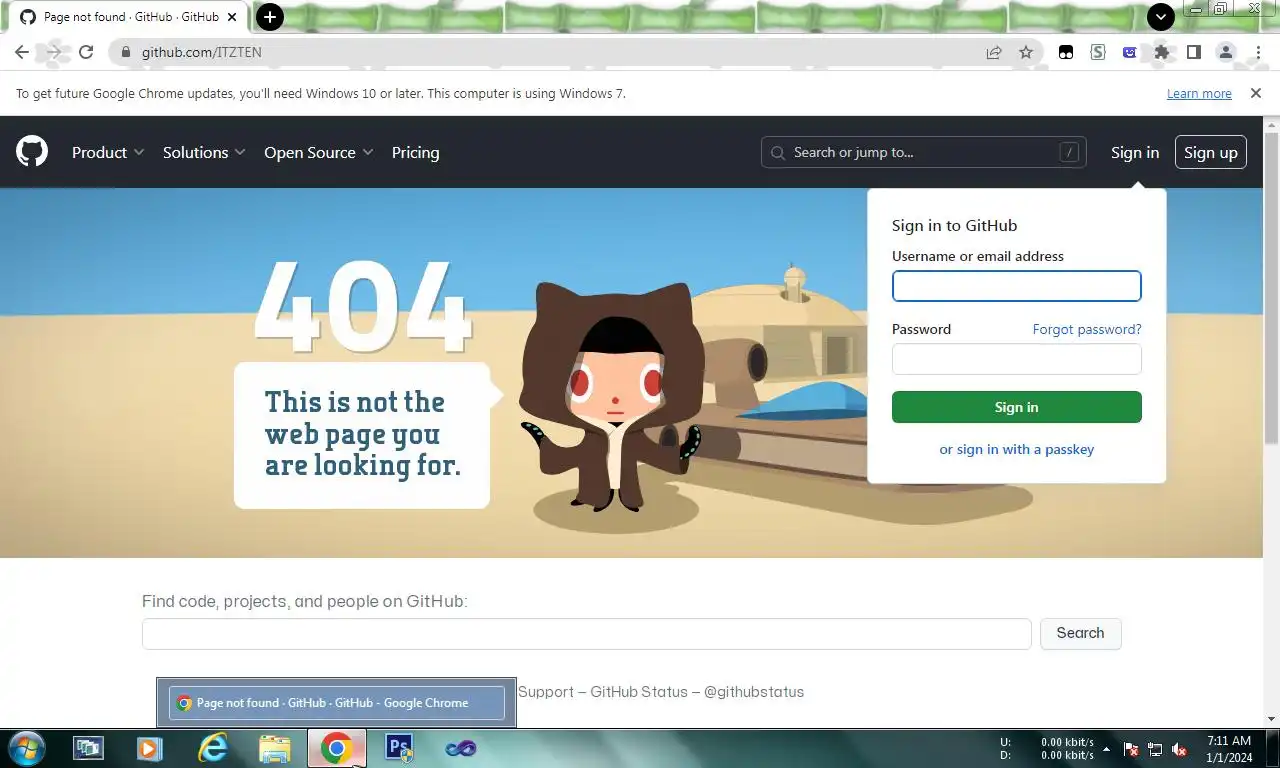
Task: Bookmark this tab with the star
Action: 1026,52
